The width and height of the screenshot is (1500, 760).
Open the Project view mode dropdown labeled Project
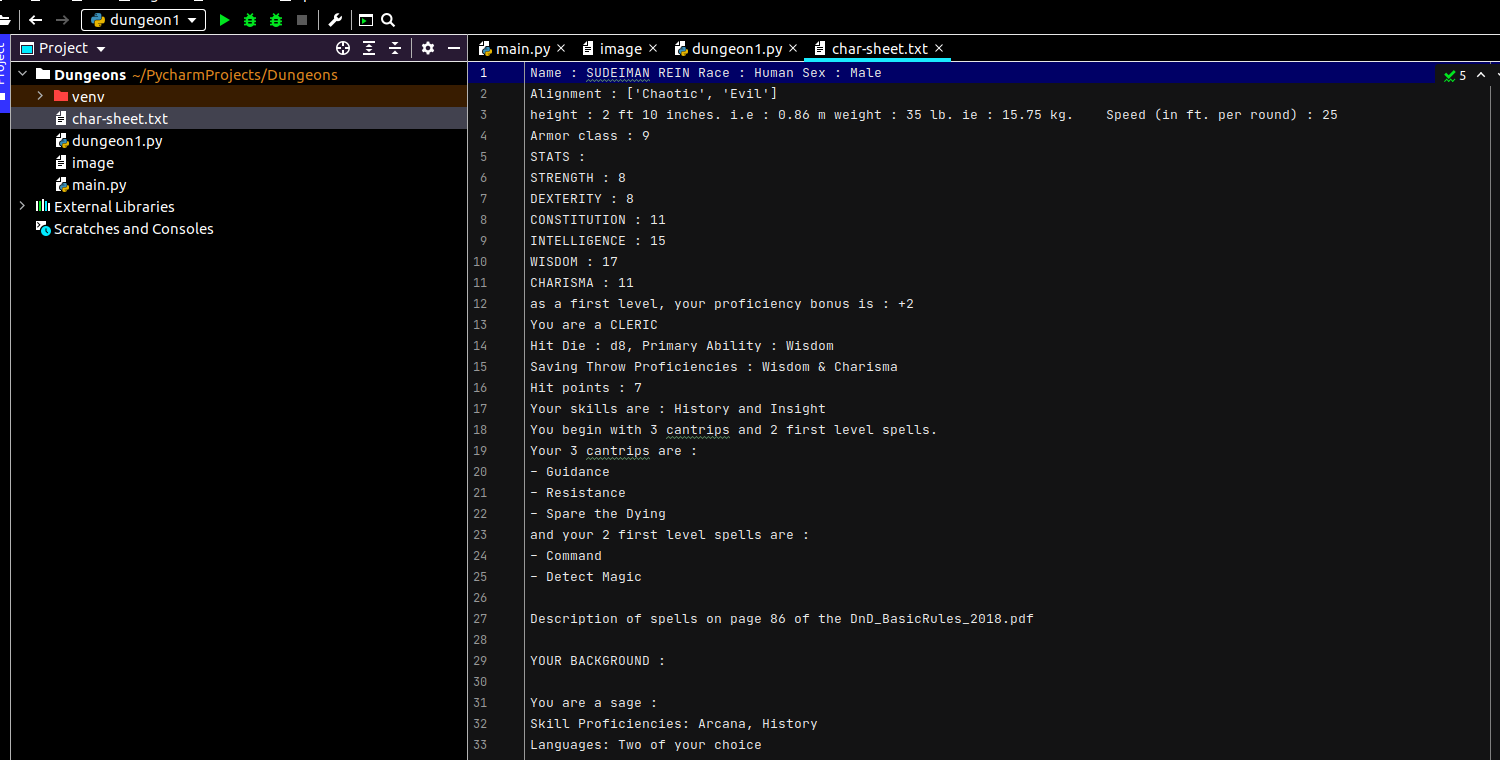point(63,48)
